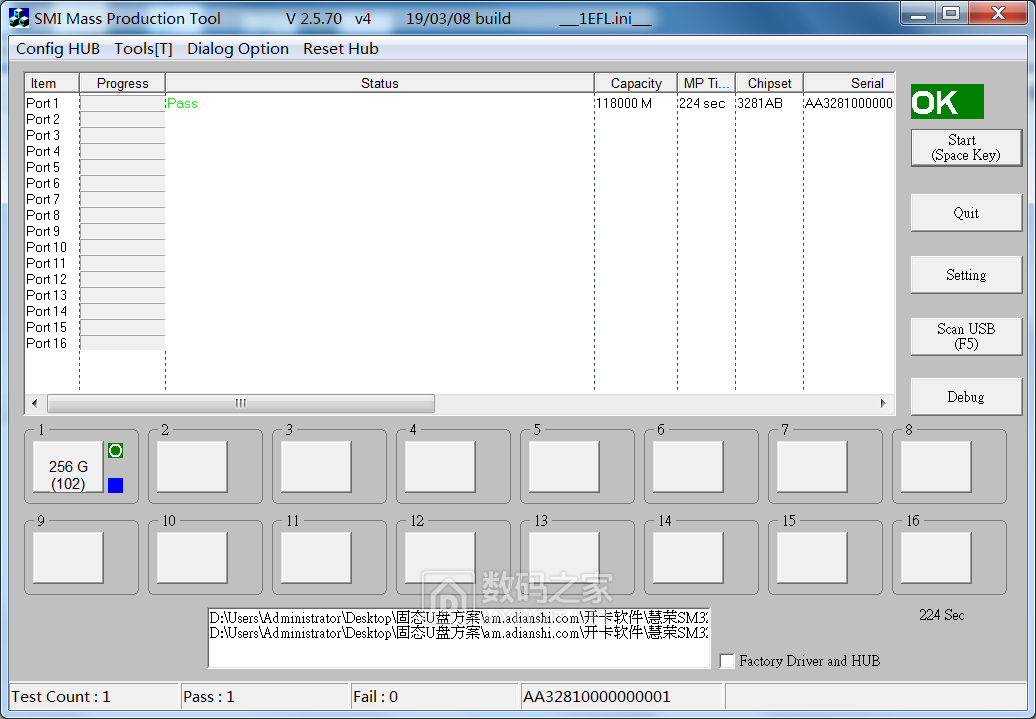Viewport: 1036px width, 719px height.
Task: Click the green OK status indicator
Action: (x=947, y=102)
